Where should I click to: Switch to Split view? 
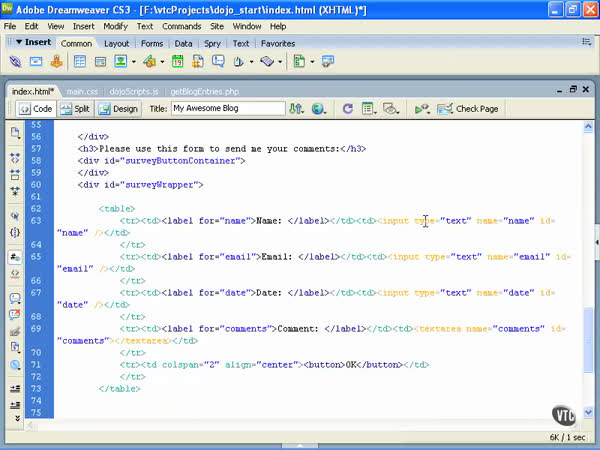(x=74, y=109)
